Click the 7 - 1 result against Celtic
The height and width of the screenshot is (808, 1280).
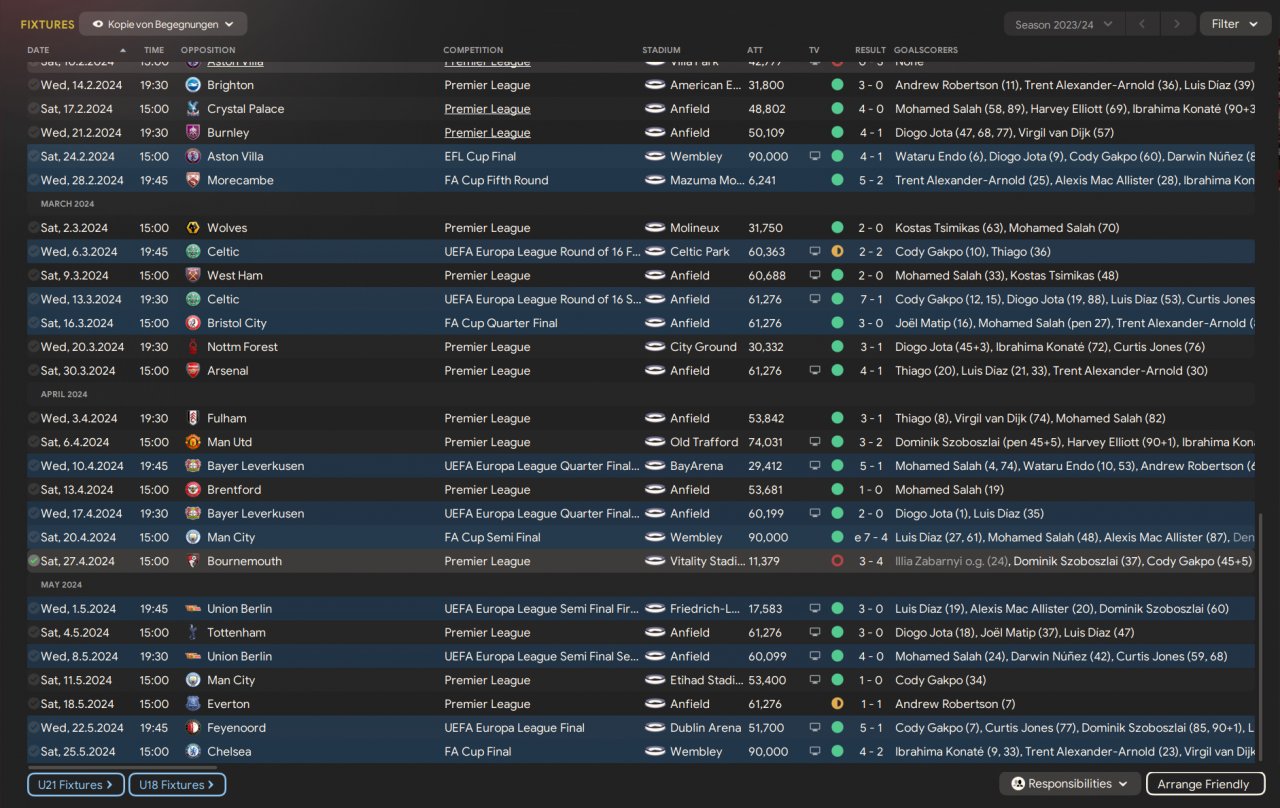click(870, 300)
